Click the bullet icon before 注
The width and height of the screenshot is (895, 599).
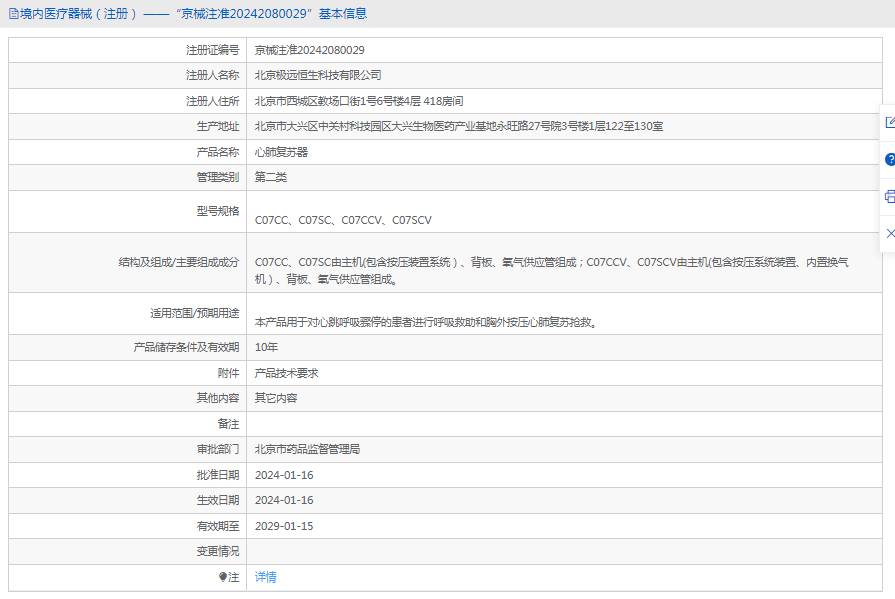(x=223, y=577)
